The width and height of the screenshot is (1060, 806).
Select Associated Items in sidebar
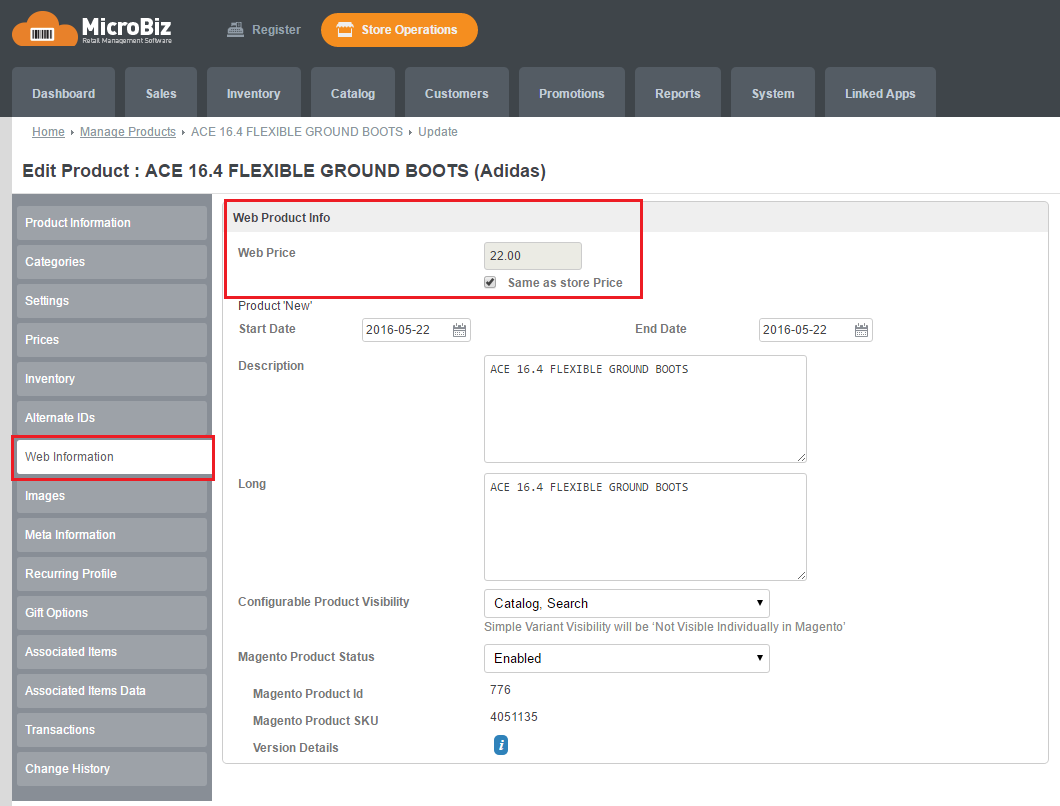click(x=112, y=652)
